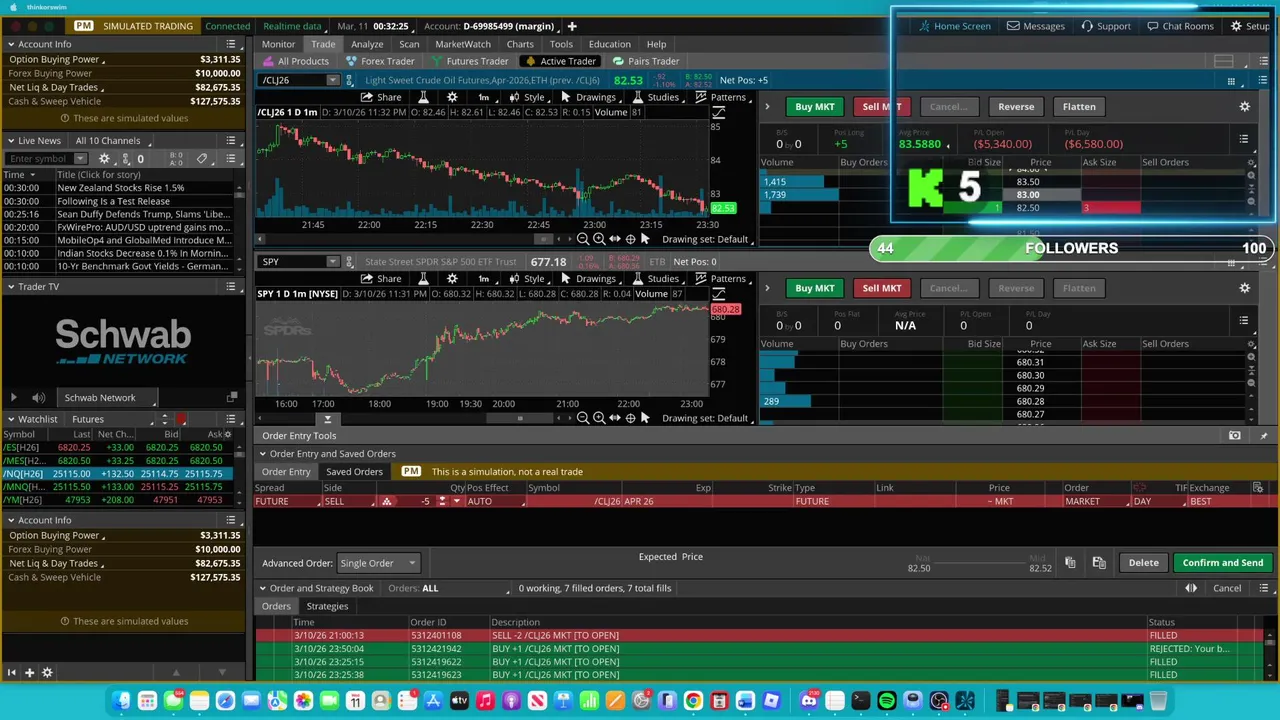The width and height of the screenshot is (1280, 720).
Task: Toggle watchlist red color link indicator
Action: coord(182,419)
